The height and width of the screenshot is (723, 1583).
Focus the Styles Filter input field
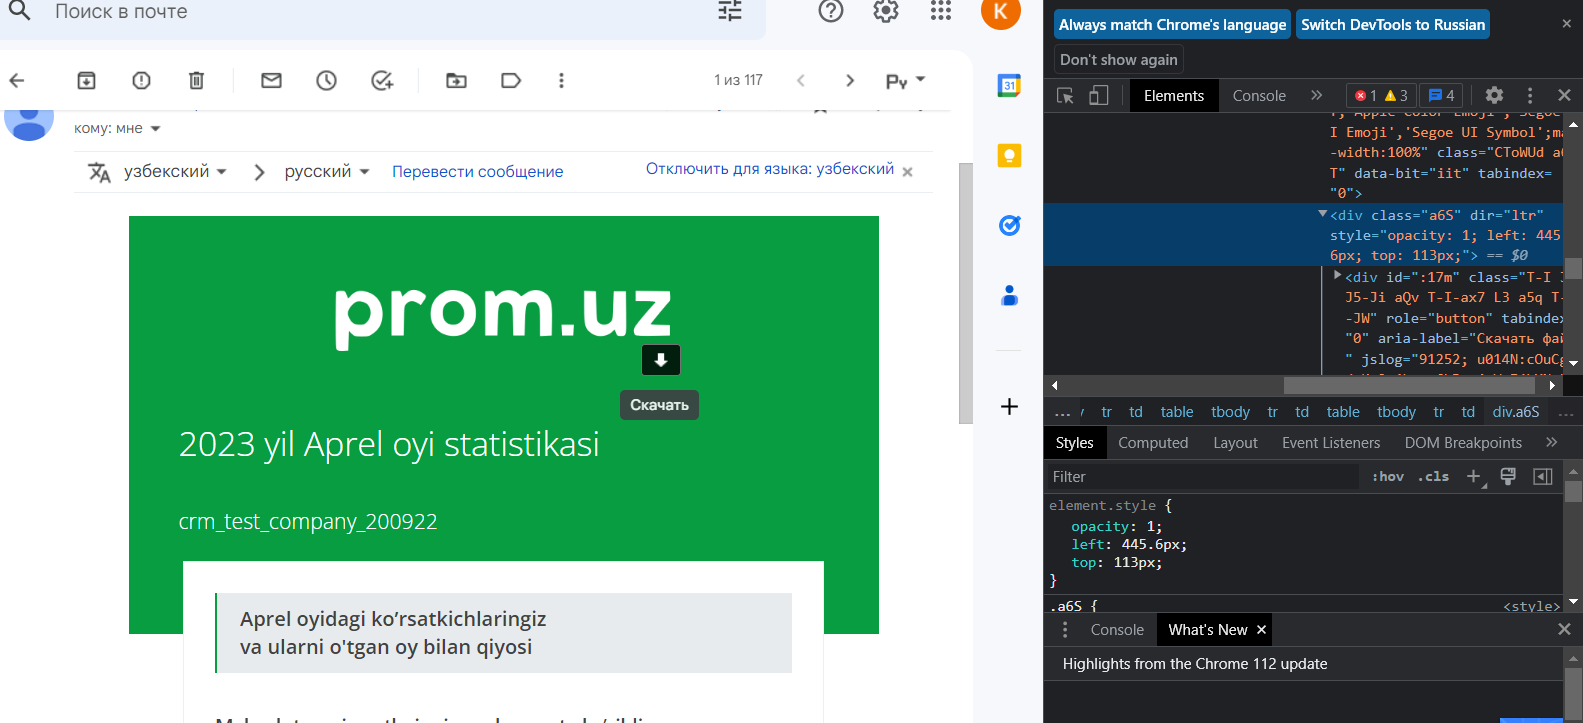[1204, 477]
